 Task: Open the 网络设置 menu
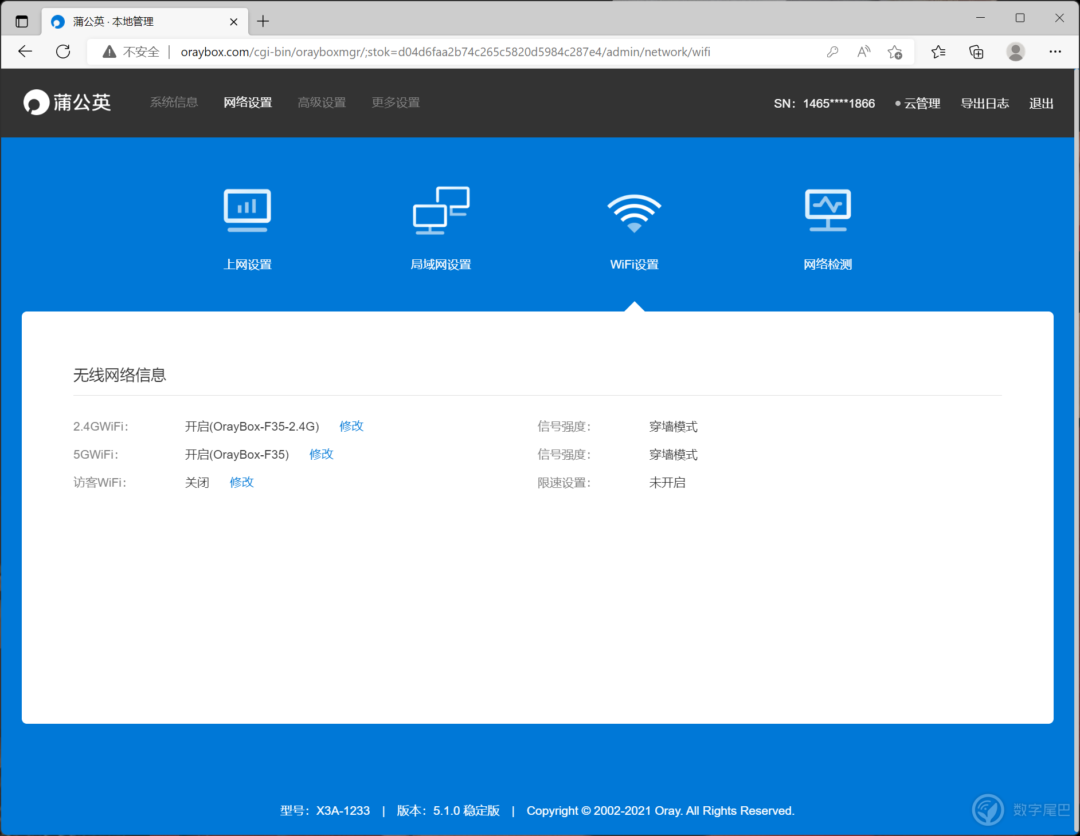(x=248, y=103)
